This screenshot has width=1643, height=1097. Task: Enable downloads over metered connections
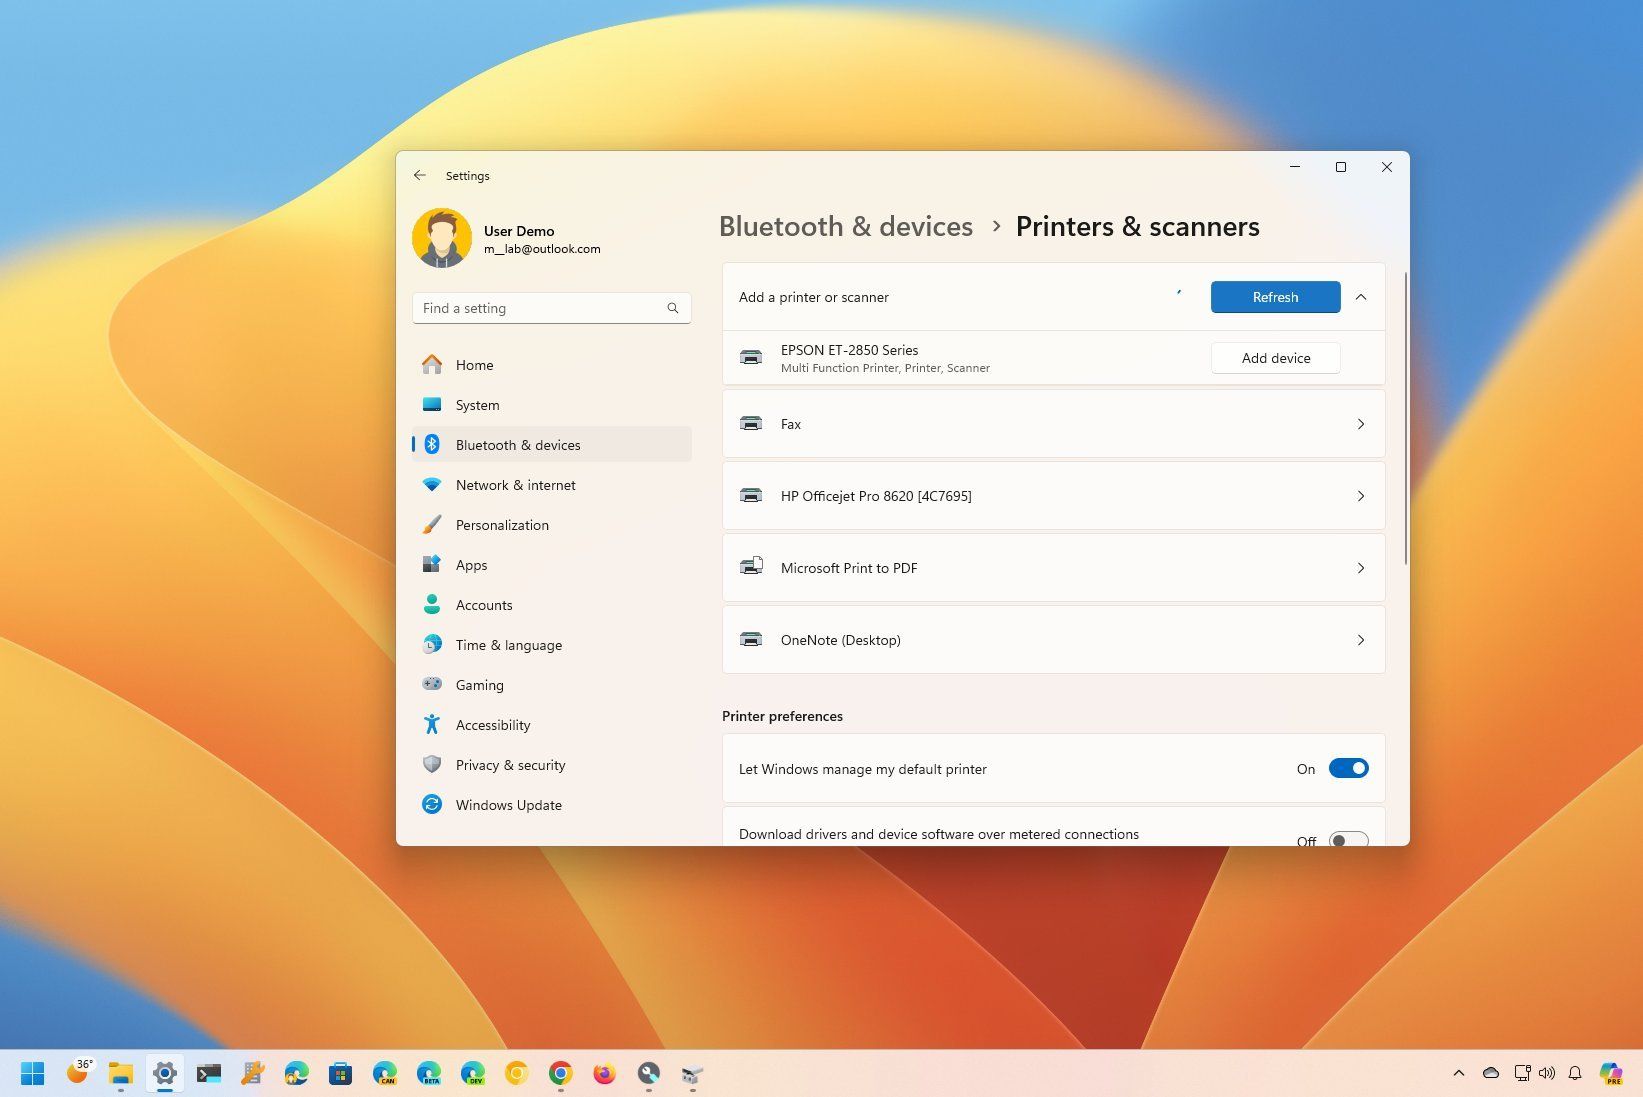[x=1347, y=841]
